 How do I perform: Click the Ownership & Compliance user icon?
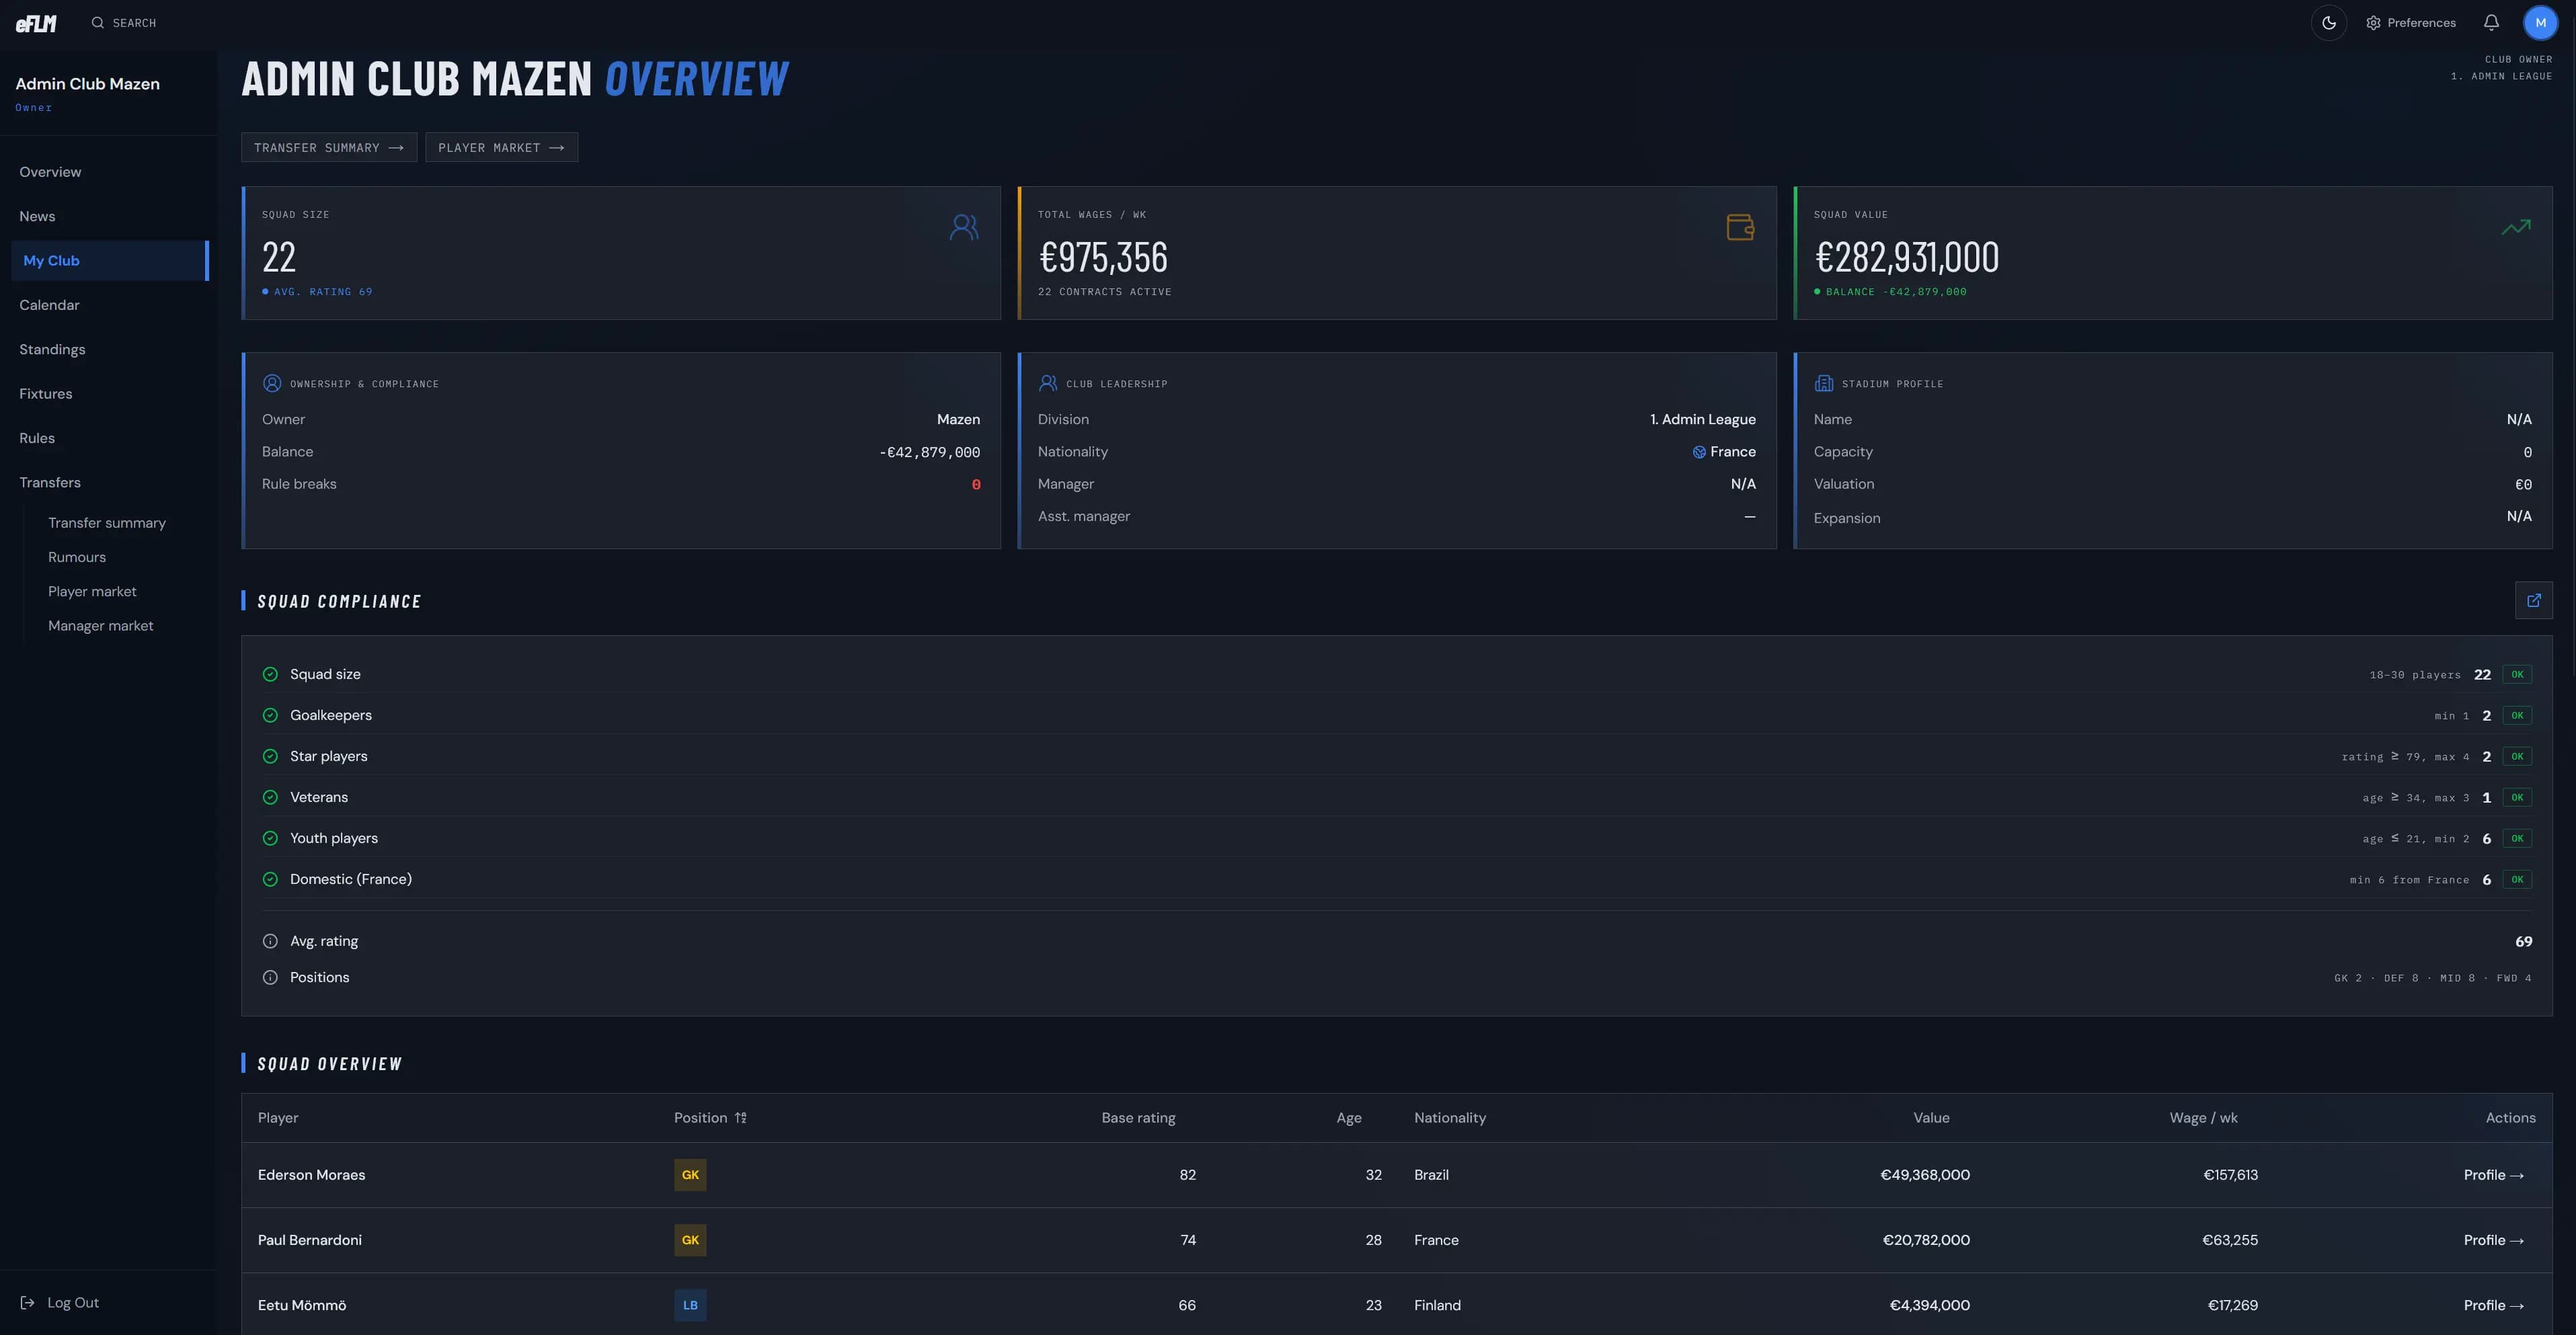(x=272, y=383)
